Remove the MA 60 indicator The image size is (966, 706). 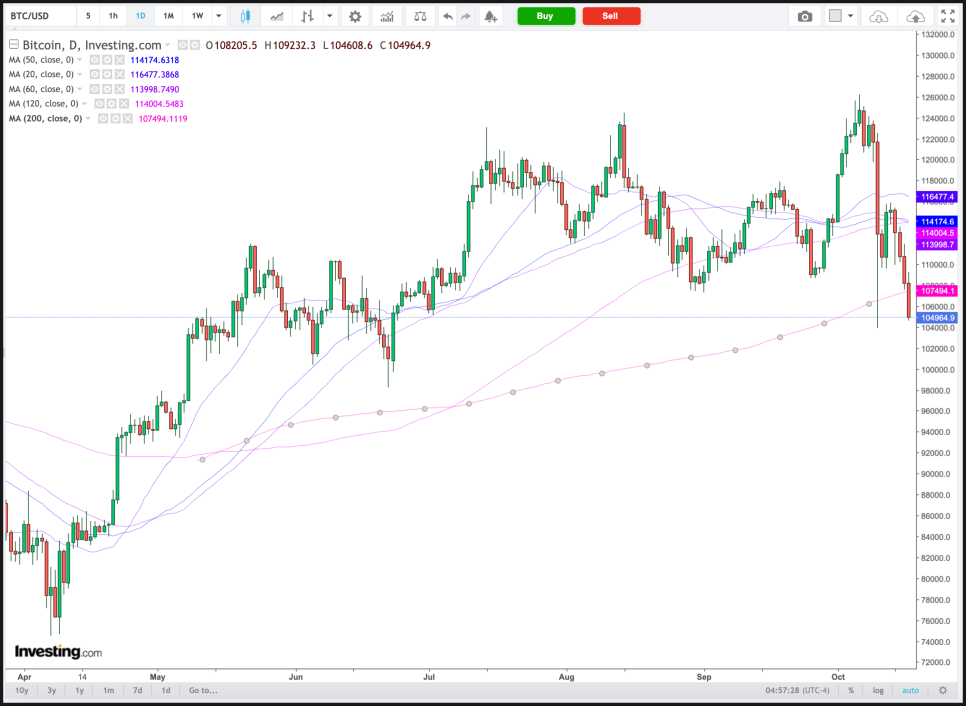point(119,89)
